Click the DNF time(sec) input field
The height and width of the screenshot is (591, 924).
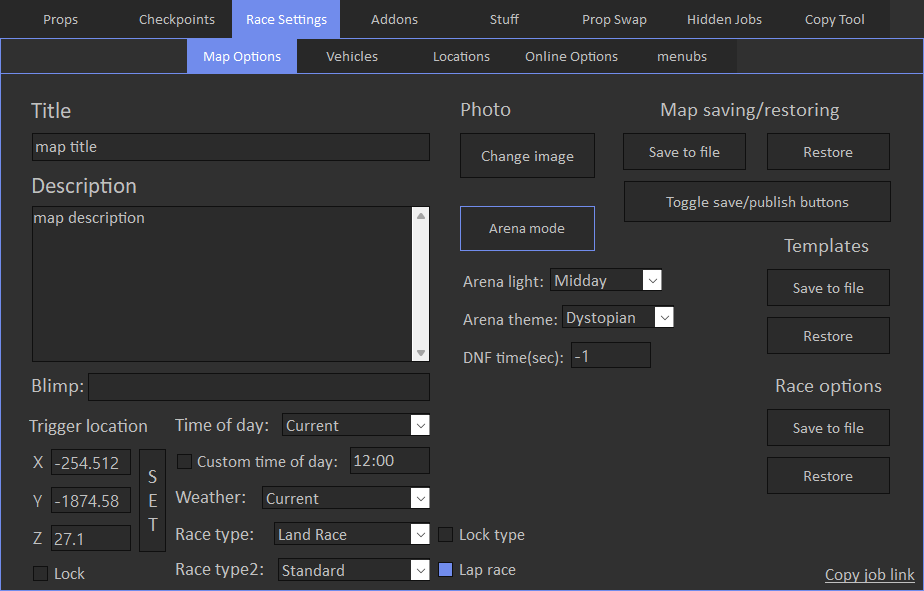point(610,355)
